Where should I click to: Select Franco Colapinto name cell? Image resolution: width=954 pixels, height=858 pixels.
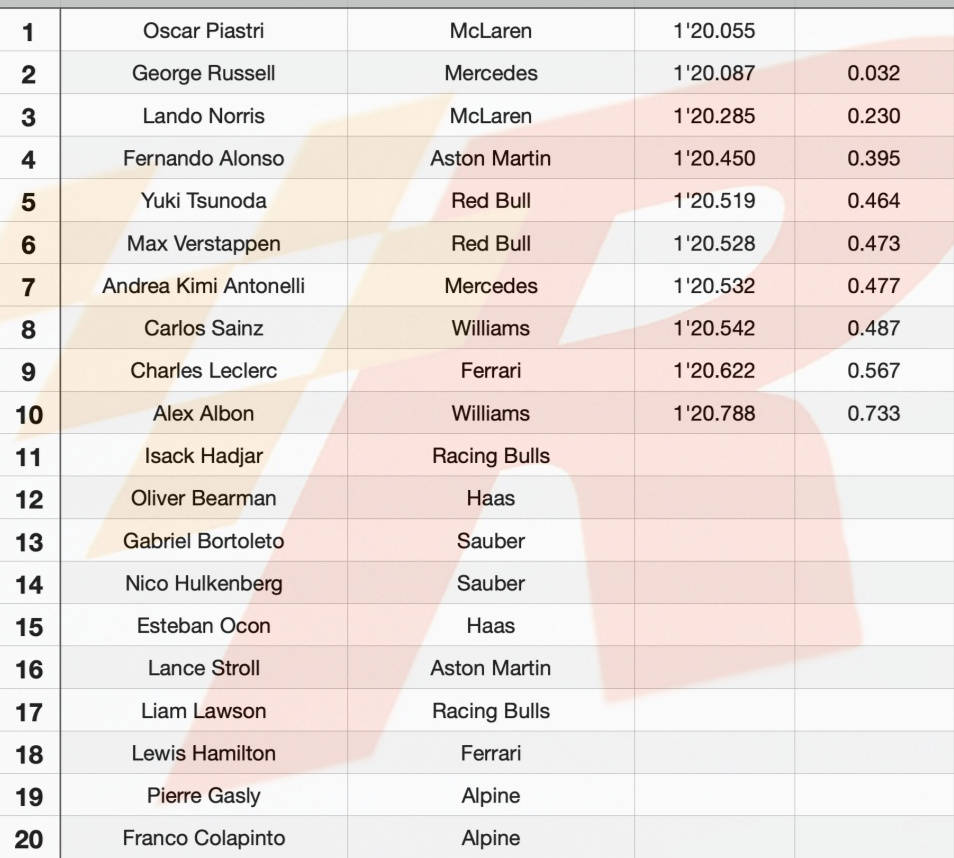(204, 838)
